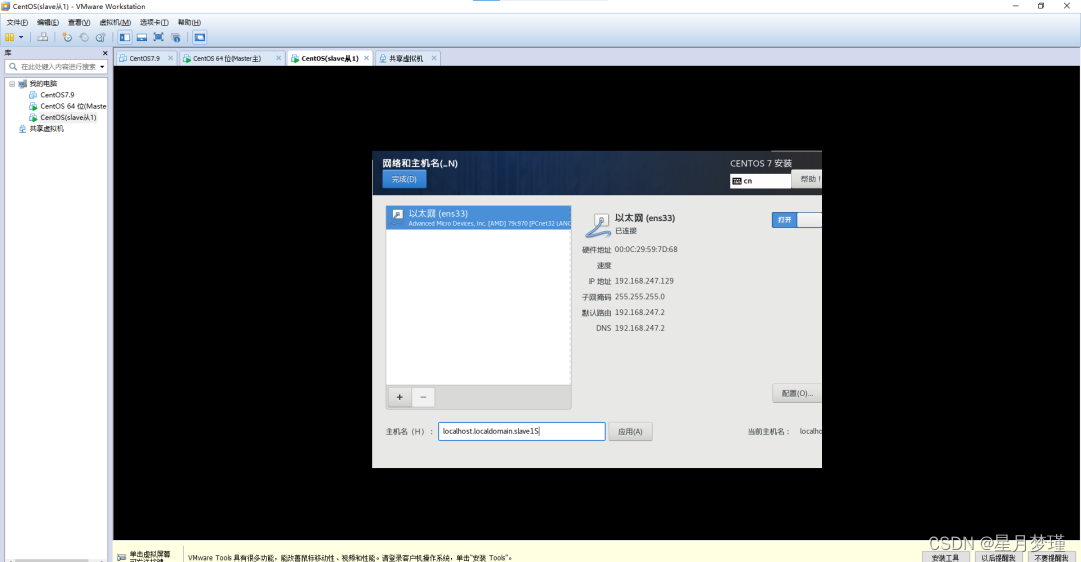Open the library search dropdown arrow
The image size is (1081, 562).
point(102,67)
